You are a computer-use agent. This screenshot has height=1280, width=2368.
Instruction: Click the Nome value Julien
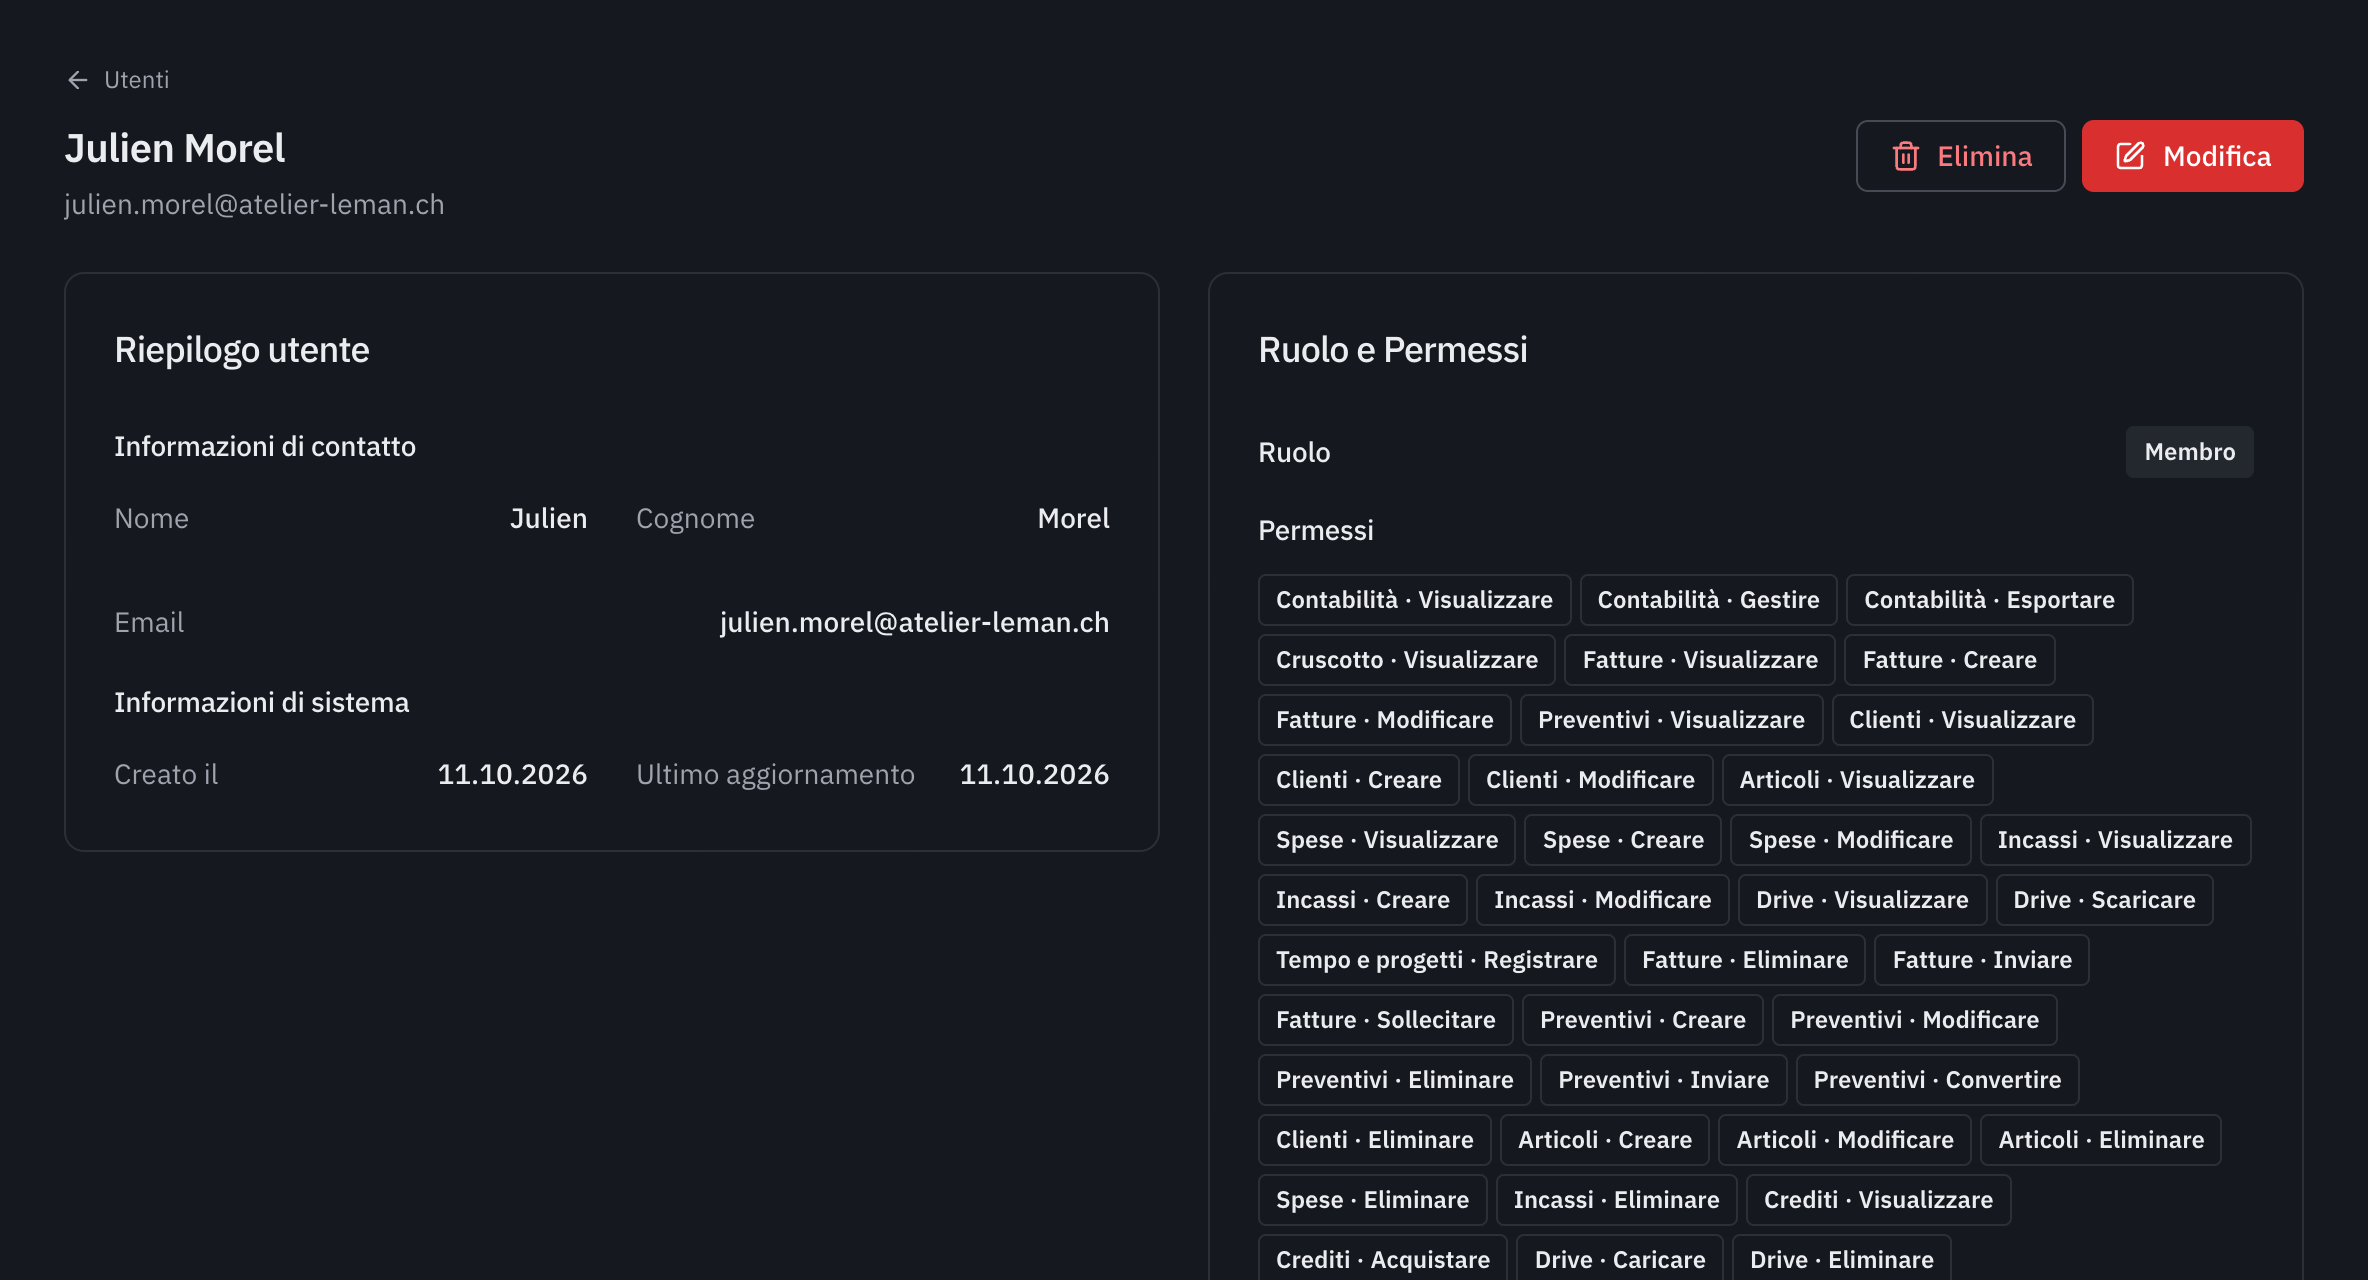tap(548, 518)
